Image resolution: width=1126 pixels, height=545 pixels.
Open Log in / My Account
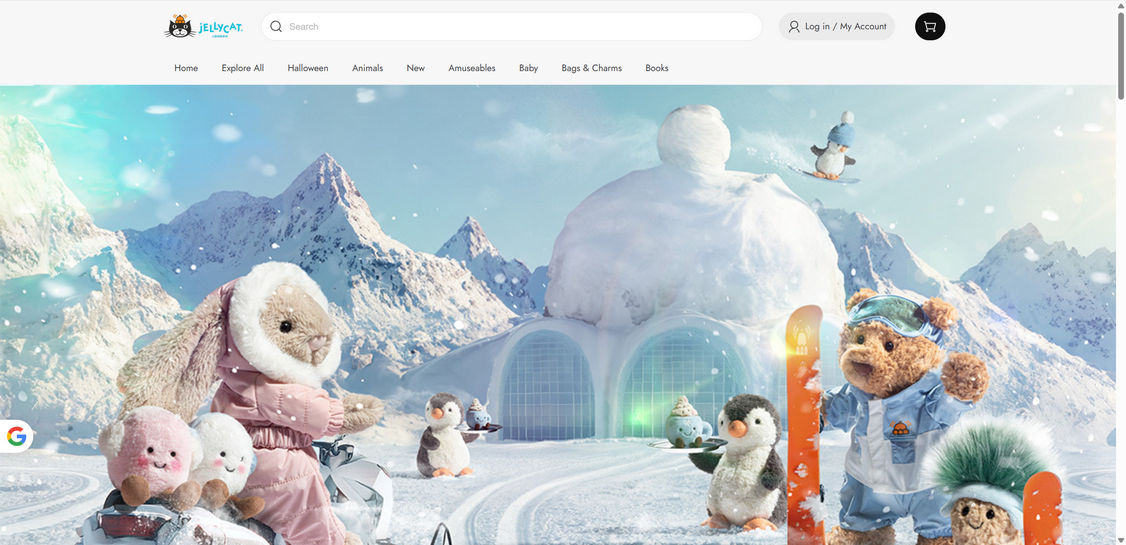[x=837, y=27]
